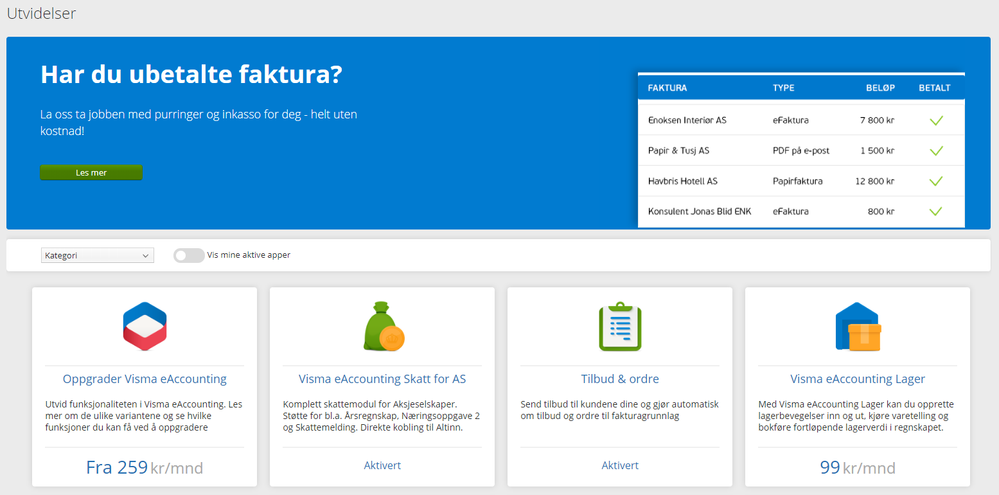Click the Oppgrader Visma eAccounting description text
The width and height of the screenshot is (999, 495).
143,416
